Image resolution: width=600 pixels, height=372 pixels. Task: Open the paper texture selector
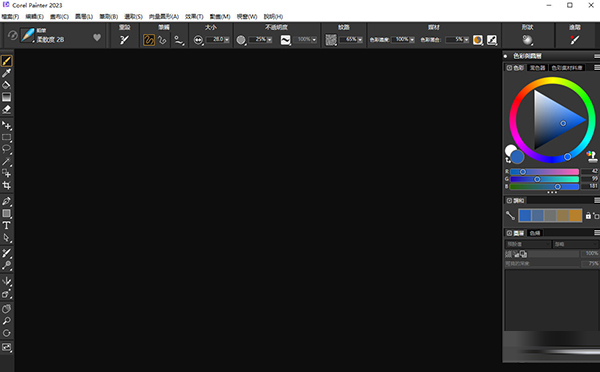(331, 40)
